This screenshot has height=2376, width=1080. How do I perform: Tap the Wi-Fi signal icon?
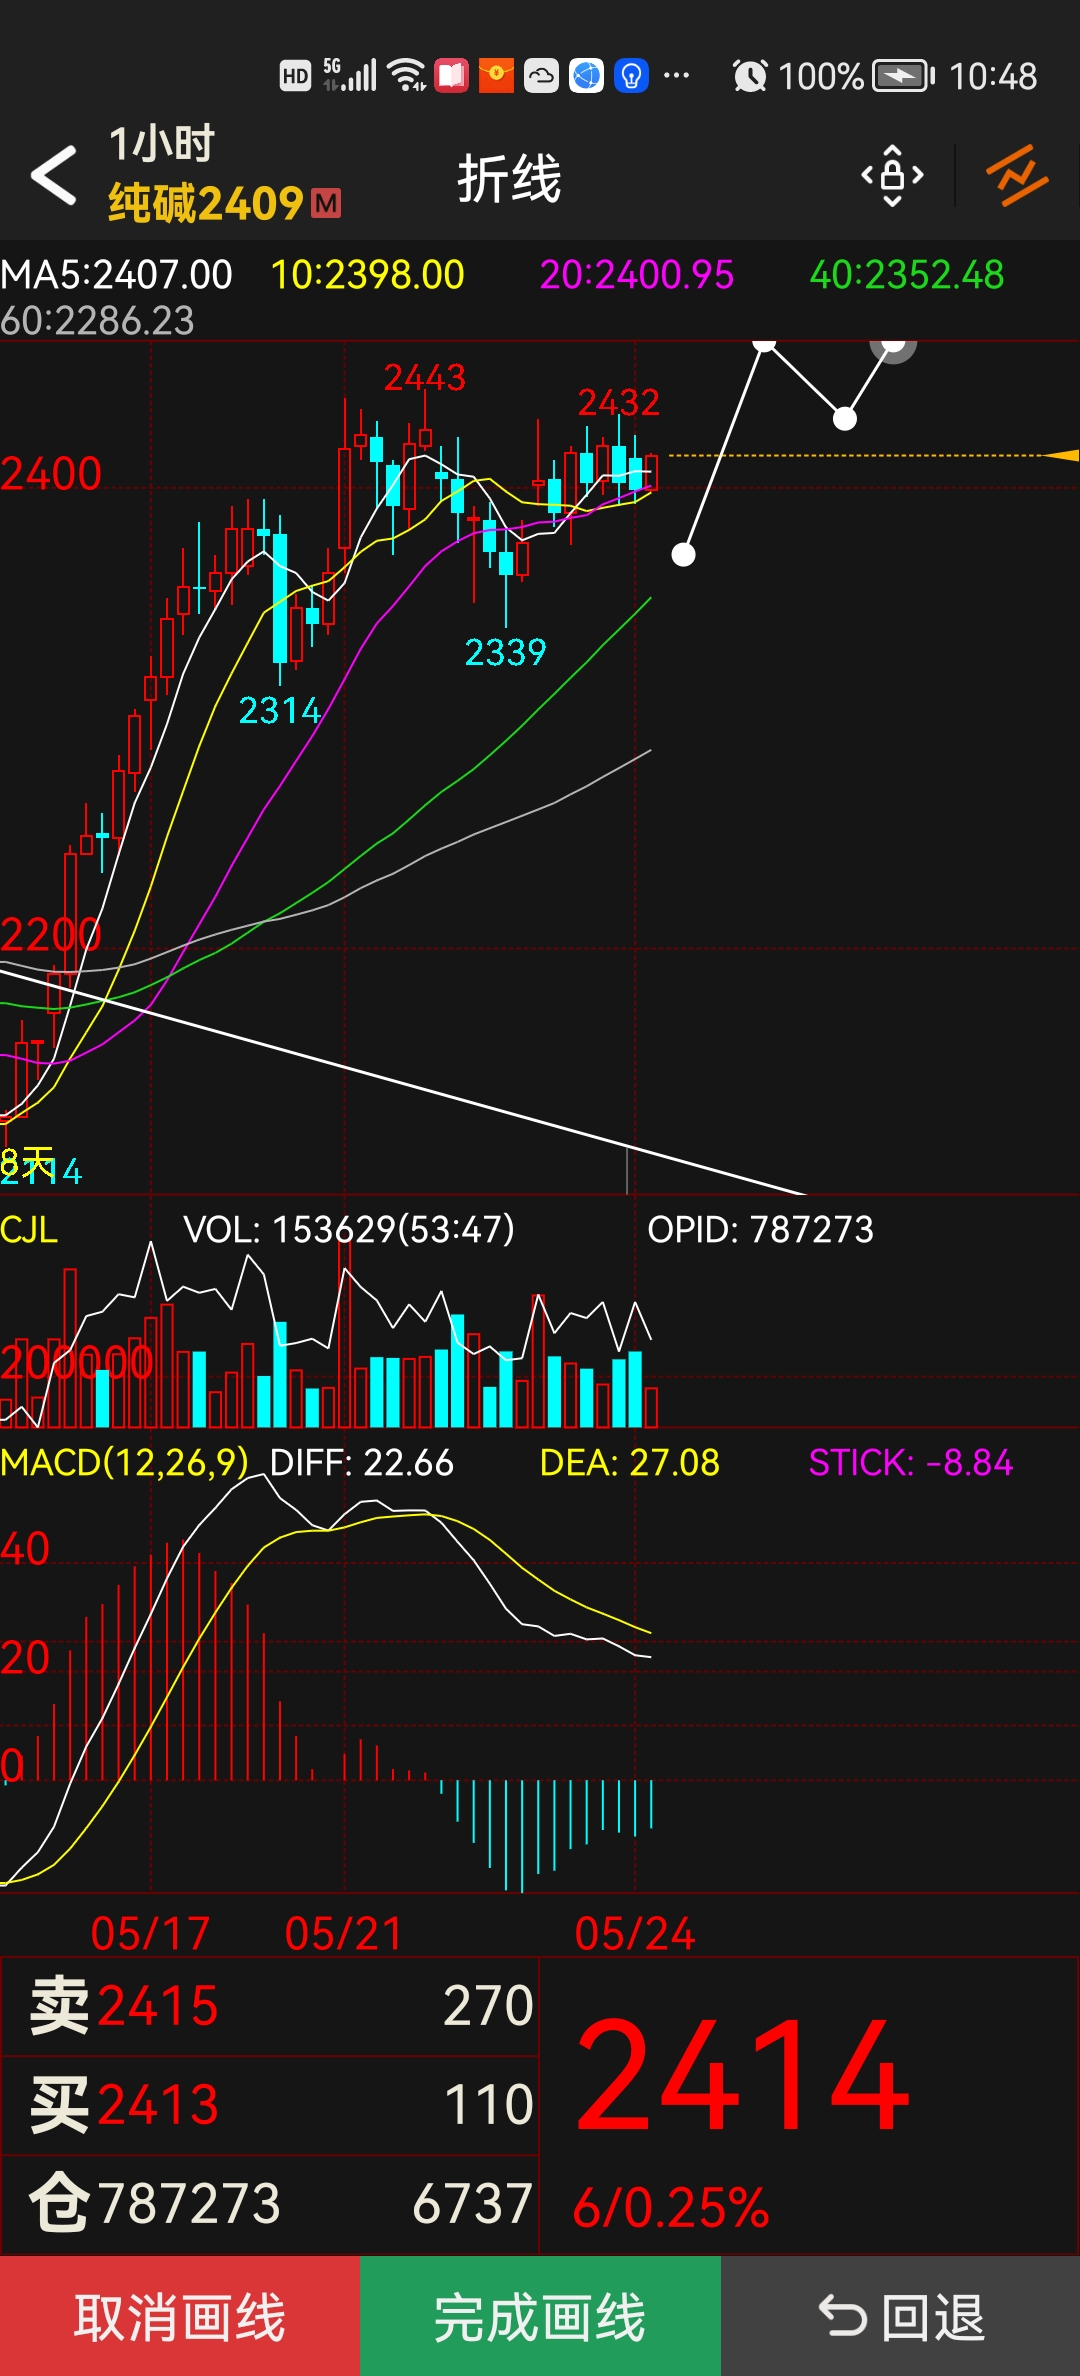coord(407,76)
